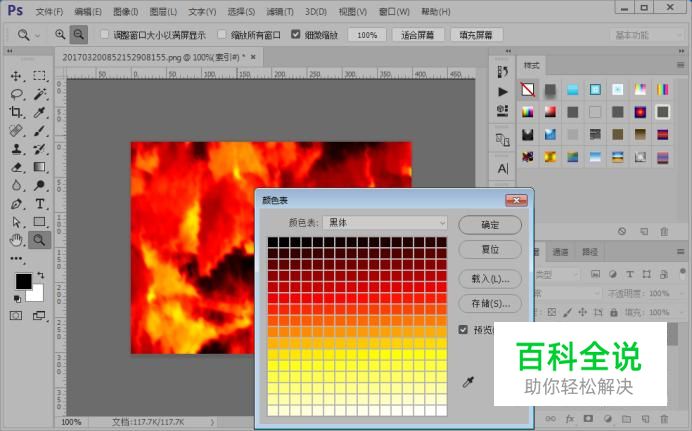Open layer opacity dropdown
The height and width of the screenshot is (431, 692).
(x=680, y=293)
